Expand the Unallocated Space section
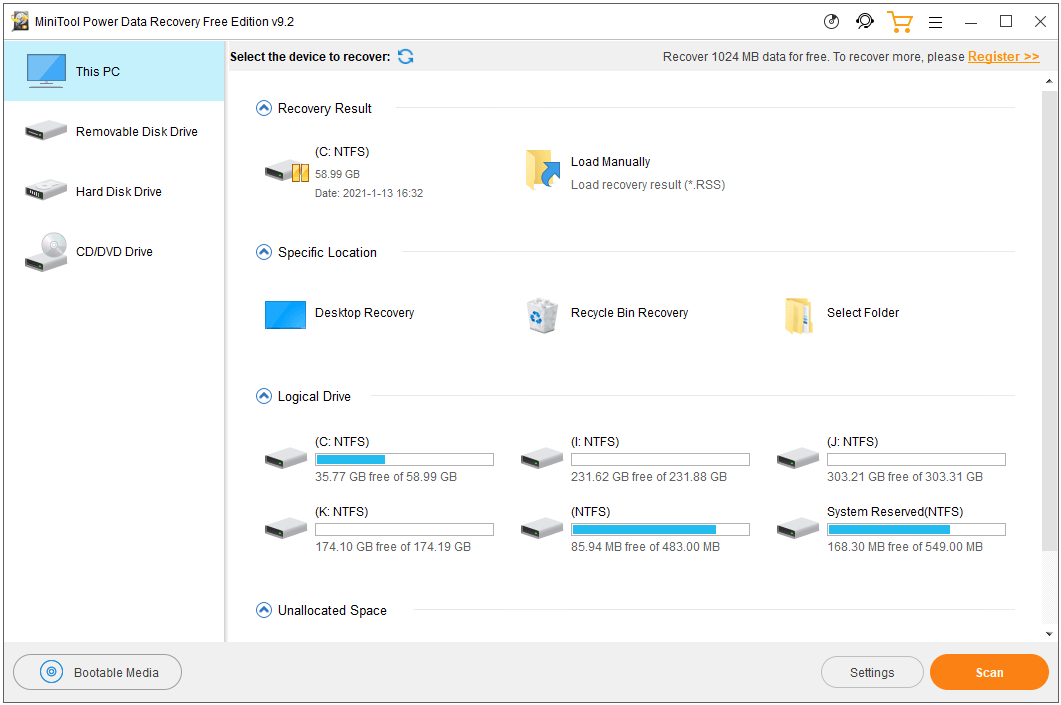 (x=264, y=610)
